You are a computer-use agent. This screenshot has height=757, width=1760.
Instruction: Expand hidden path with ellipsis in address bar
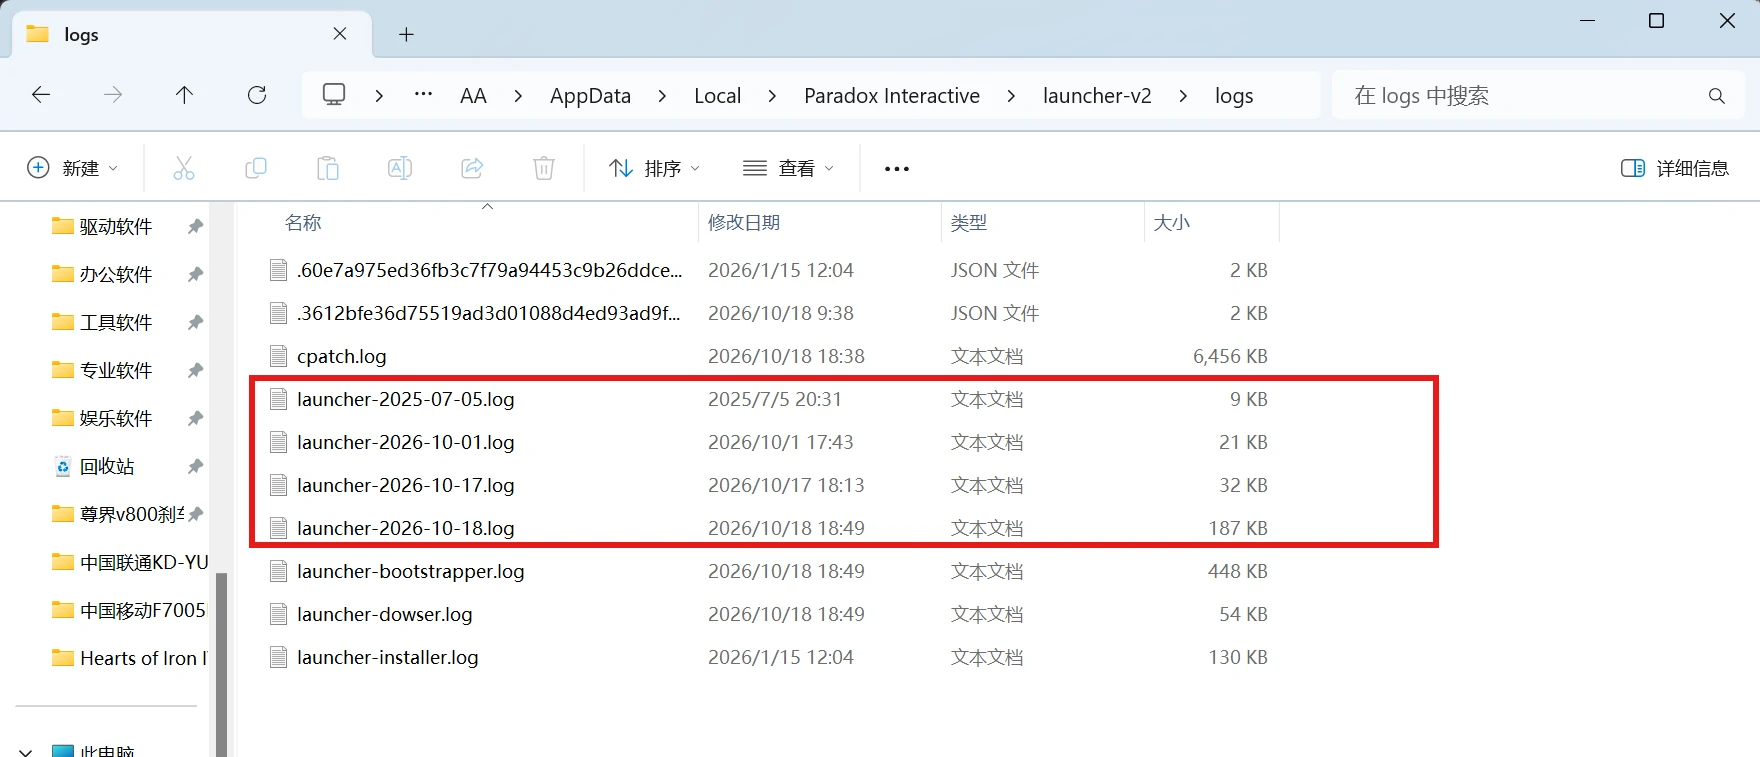(423, 94)
